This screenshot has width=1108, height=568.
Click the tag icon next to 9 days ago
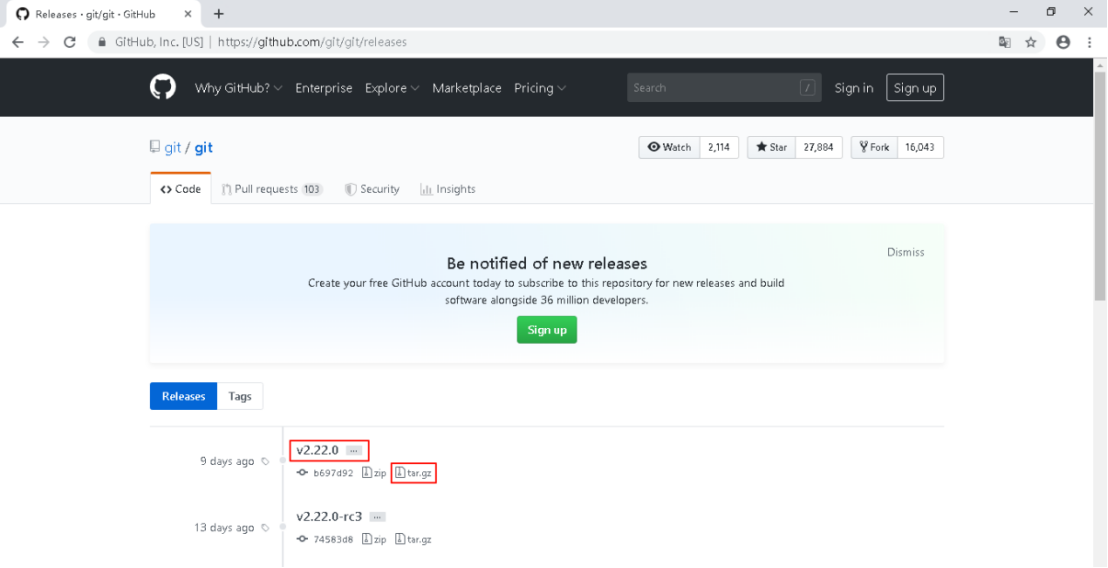[265, 461]
